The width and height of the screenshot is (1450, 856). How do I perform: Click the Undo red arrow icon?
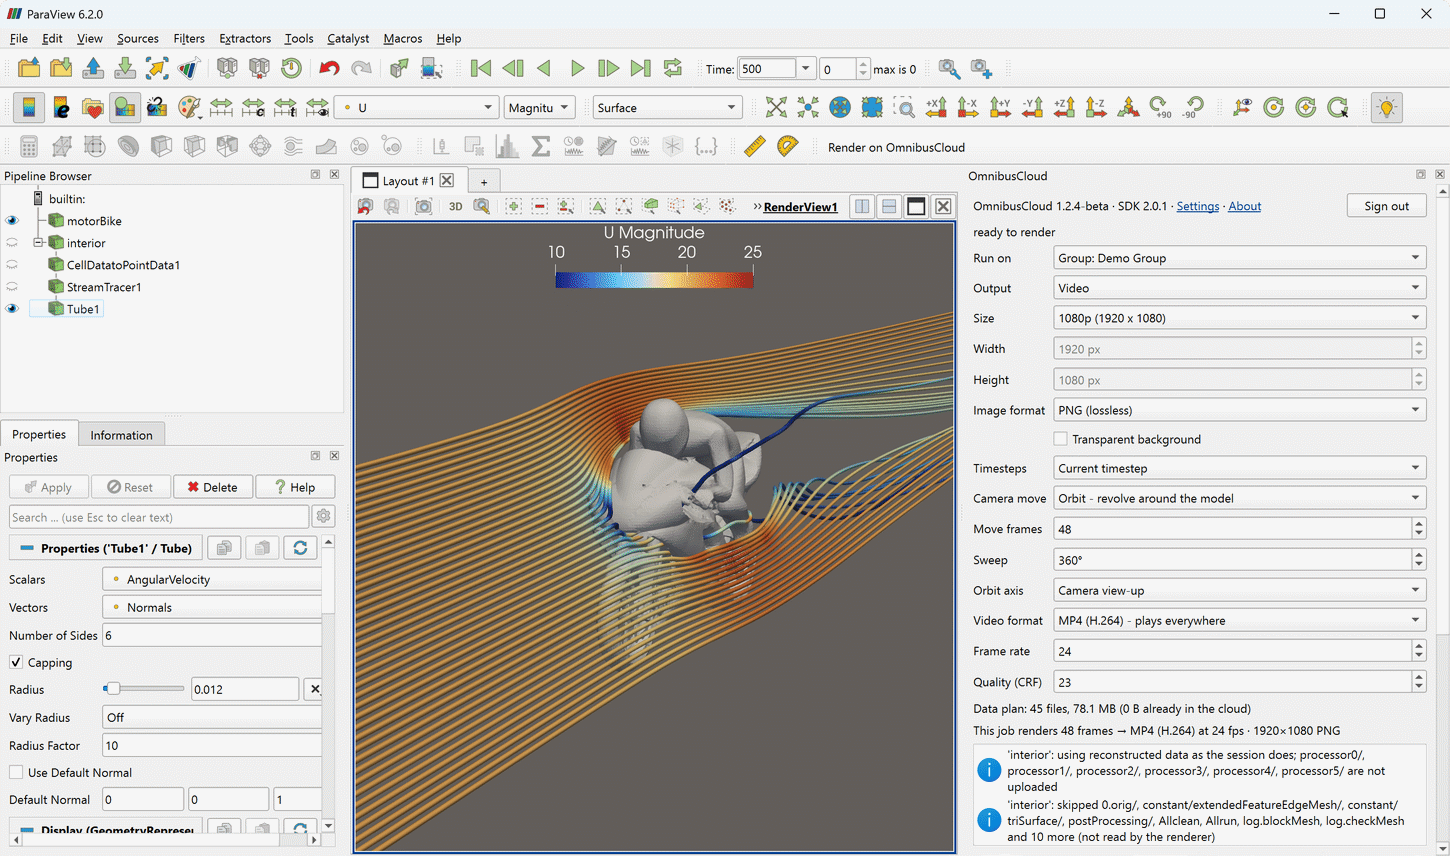(329, 68)
